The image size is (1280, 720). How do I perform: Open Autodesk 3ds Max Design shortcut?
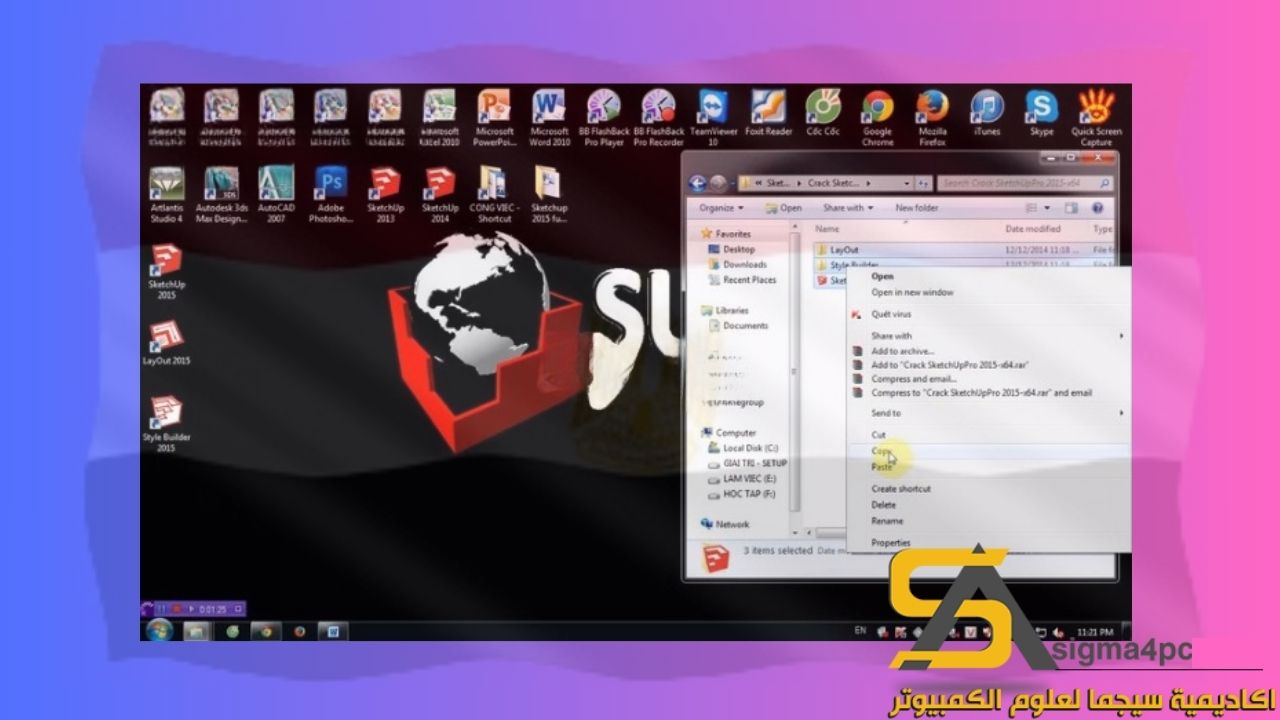(x=221, y=195)
